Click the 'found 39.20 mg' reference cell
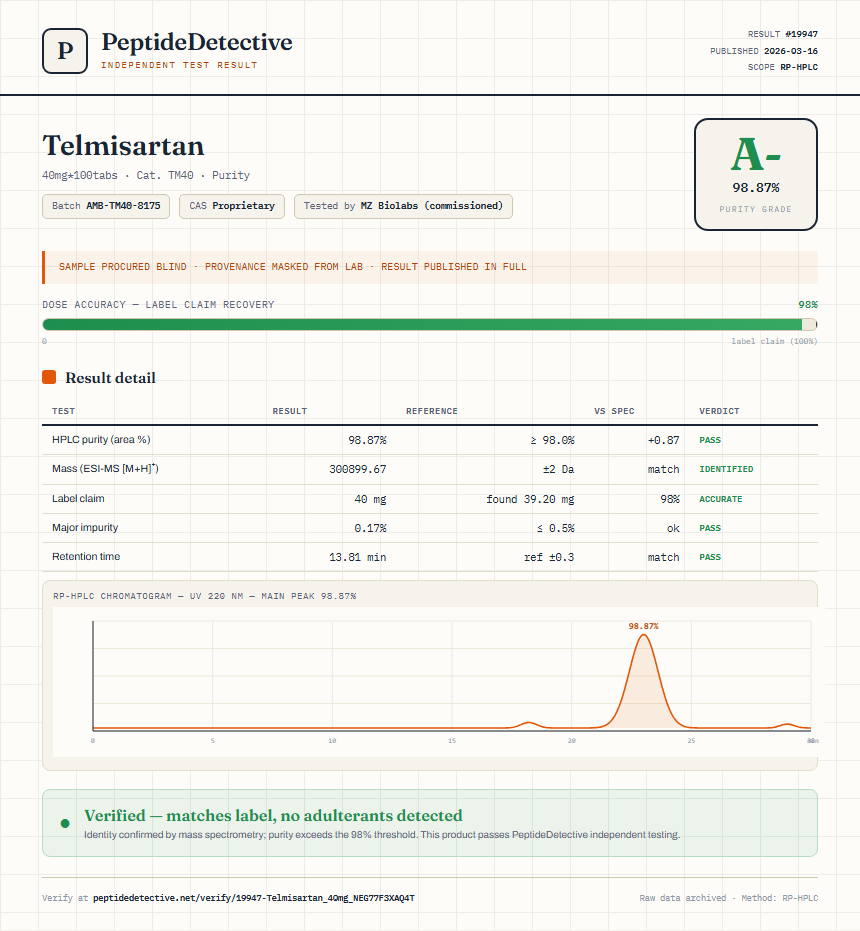Viewport: 860px width, 931px height. coord(530,499)
